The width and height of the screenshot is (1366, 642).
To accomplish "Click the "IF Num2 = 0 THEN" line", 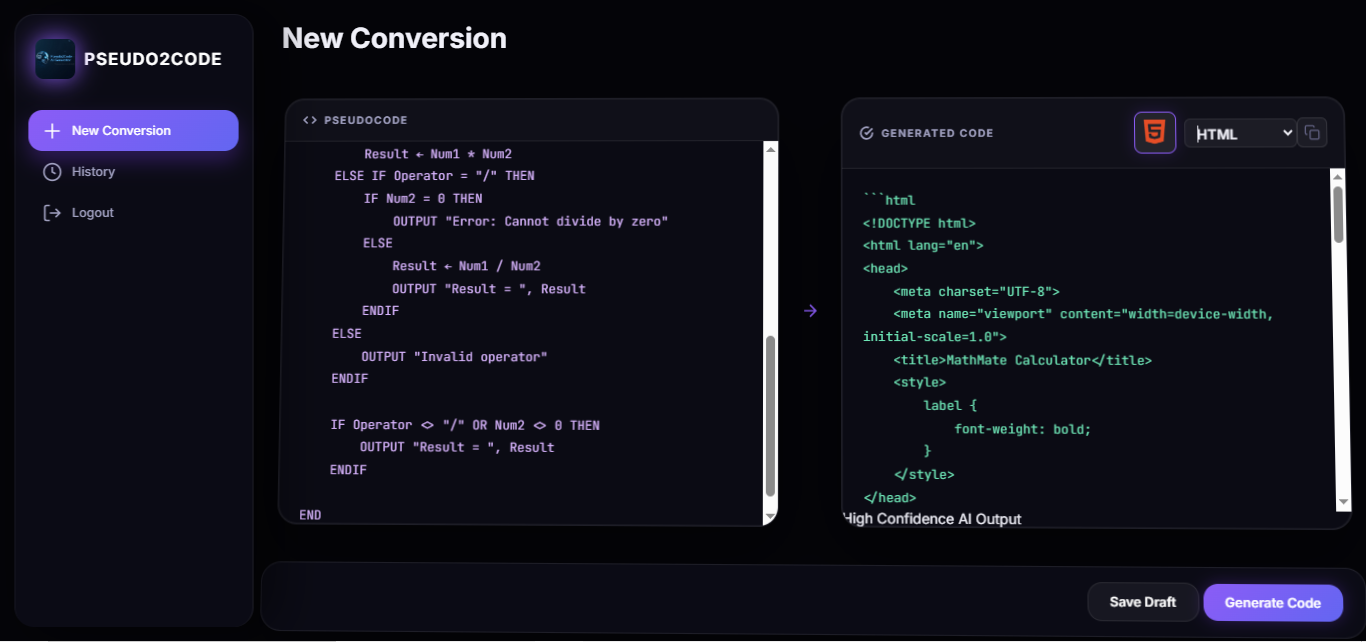I will click(x=423, y=198).
